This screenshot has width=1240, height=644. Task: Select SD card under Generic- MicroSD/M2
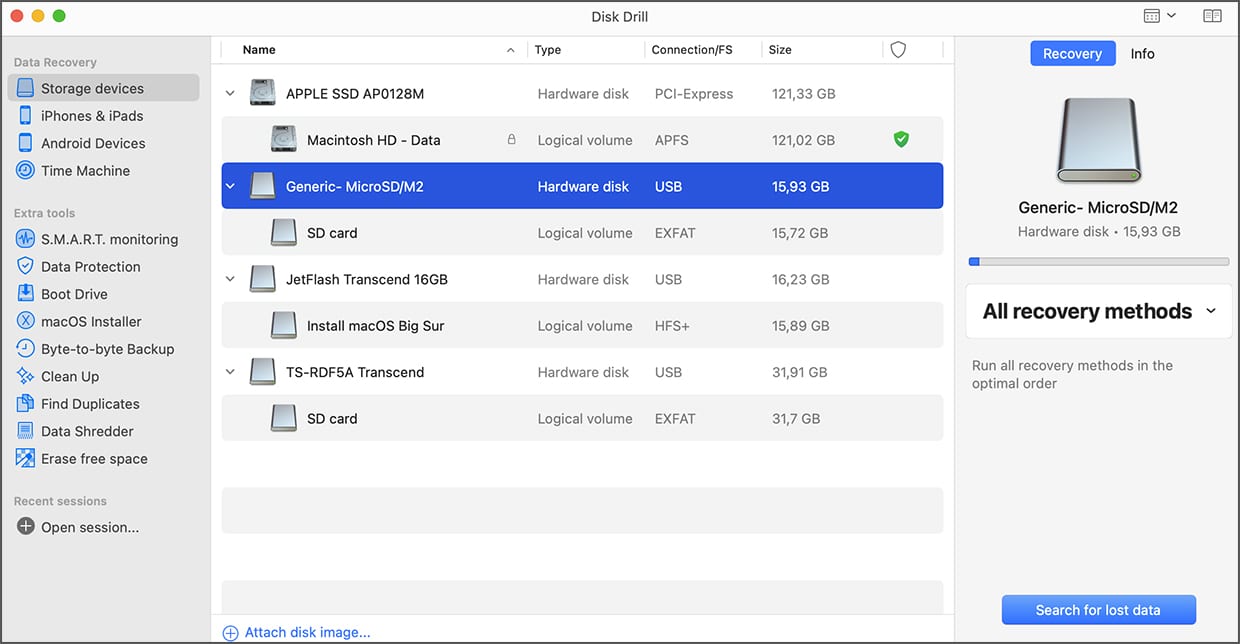point(582,233)
